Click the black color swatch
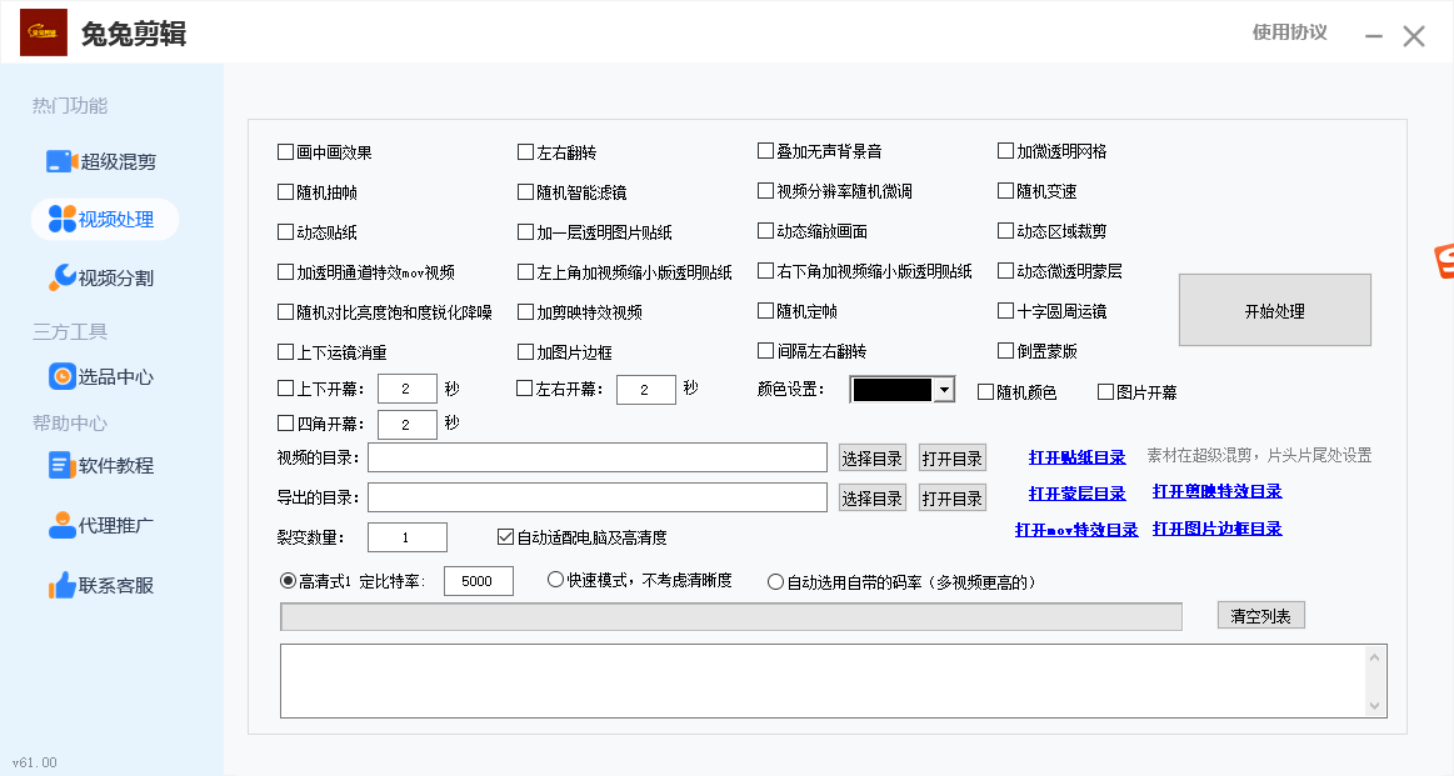Viewport: 1454px width, 776px height. coord(891,390)
